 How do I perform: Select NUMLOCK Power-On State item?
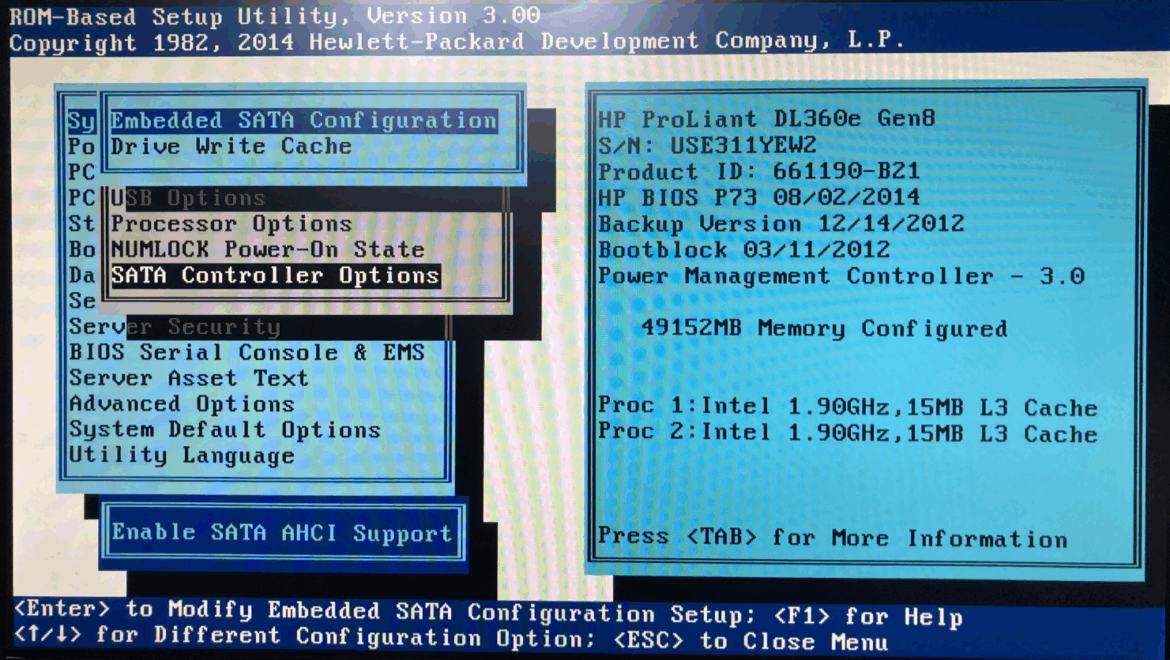click(x=267, y=250)
